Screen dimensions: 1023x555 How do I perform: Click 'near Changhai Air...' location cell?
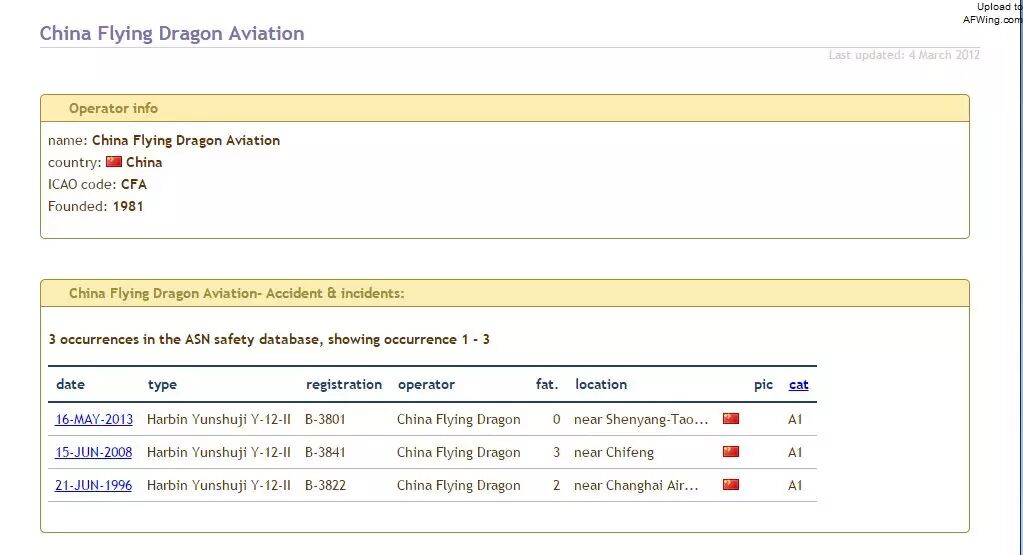click(636, 486)
